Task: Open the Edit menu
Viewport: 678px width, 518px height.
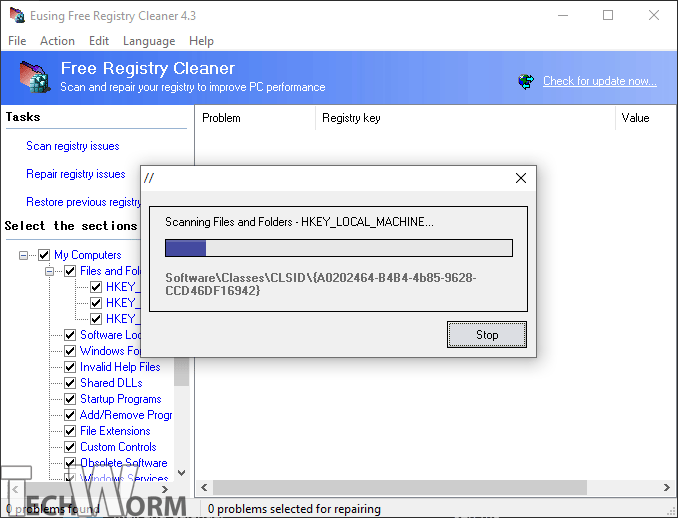Action: [99, 41]
